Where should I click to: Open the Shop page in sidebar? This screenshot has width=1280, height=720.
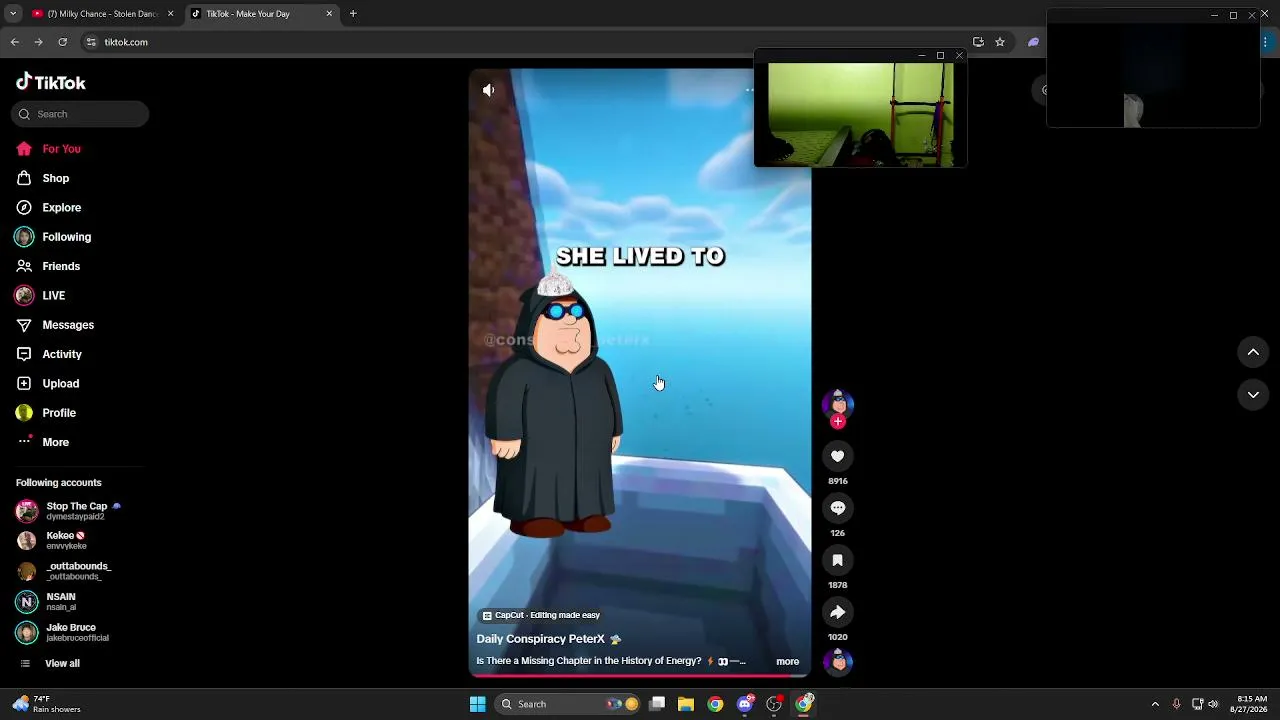56,178
